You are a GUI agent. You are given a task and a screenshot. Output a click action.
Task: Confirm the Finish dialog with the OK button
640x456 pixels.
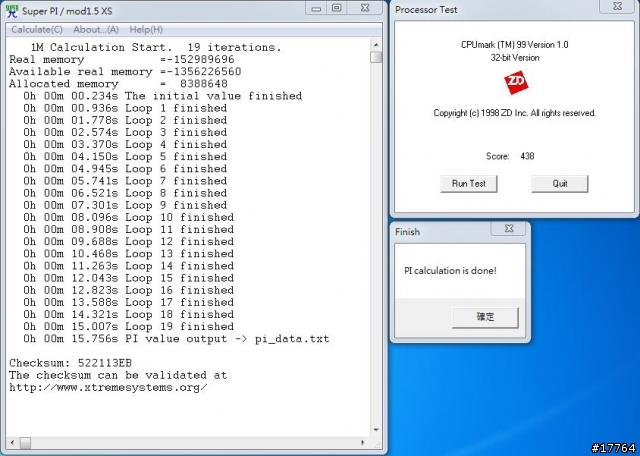tap(485, 317)
